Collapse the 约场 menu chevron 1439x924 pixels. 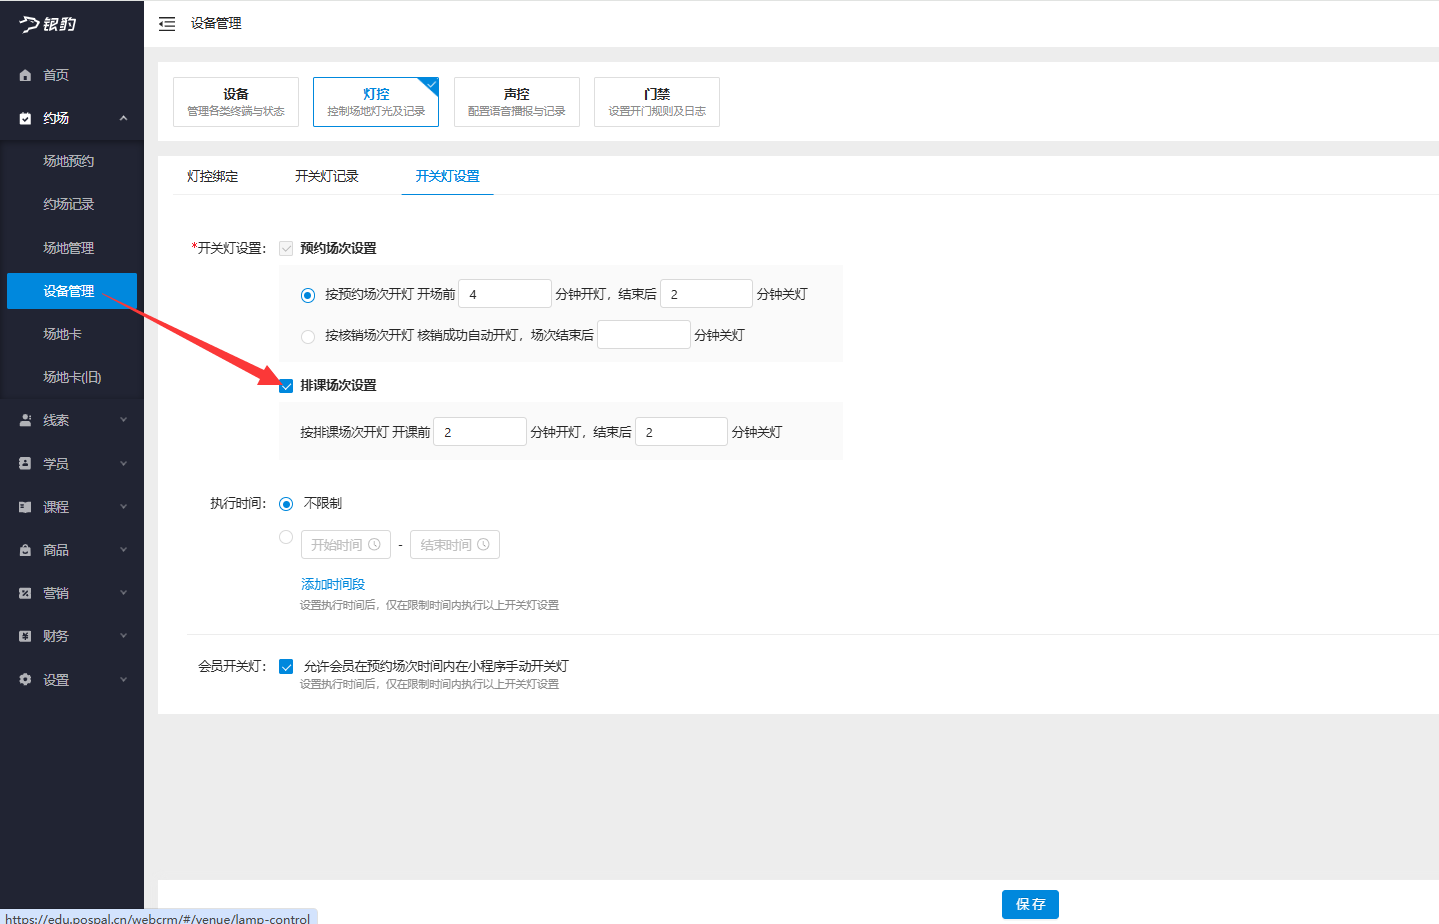coord(123,118)
